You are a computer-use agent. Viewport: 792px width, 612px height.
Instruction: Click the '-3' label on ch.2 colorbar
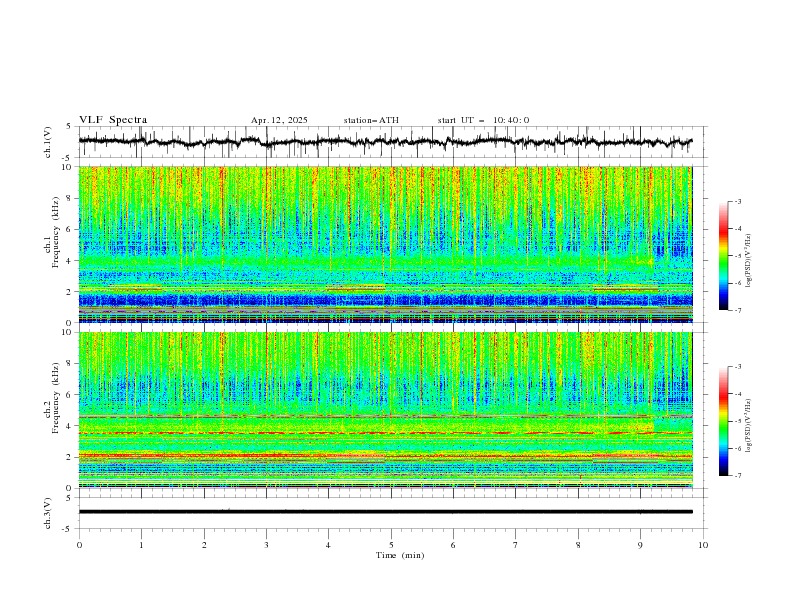738,367
